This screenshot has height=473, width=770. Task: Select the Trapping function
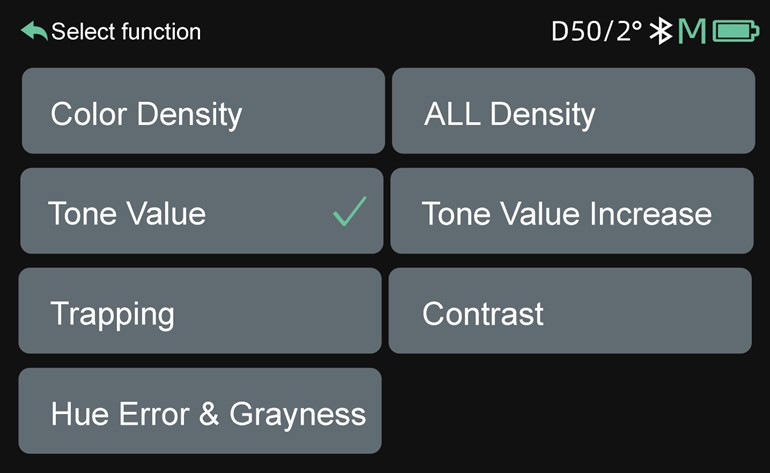(x=200, y=311)
